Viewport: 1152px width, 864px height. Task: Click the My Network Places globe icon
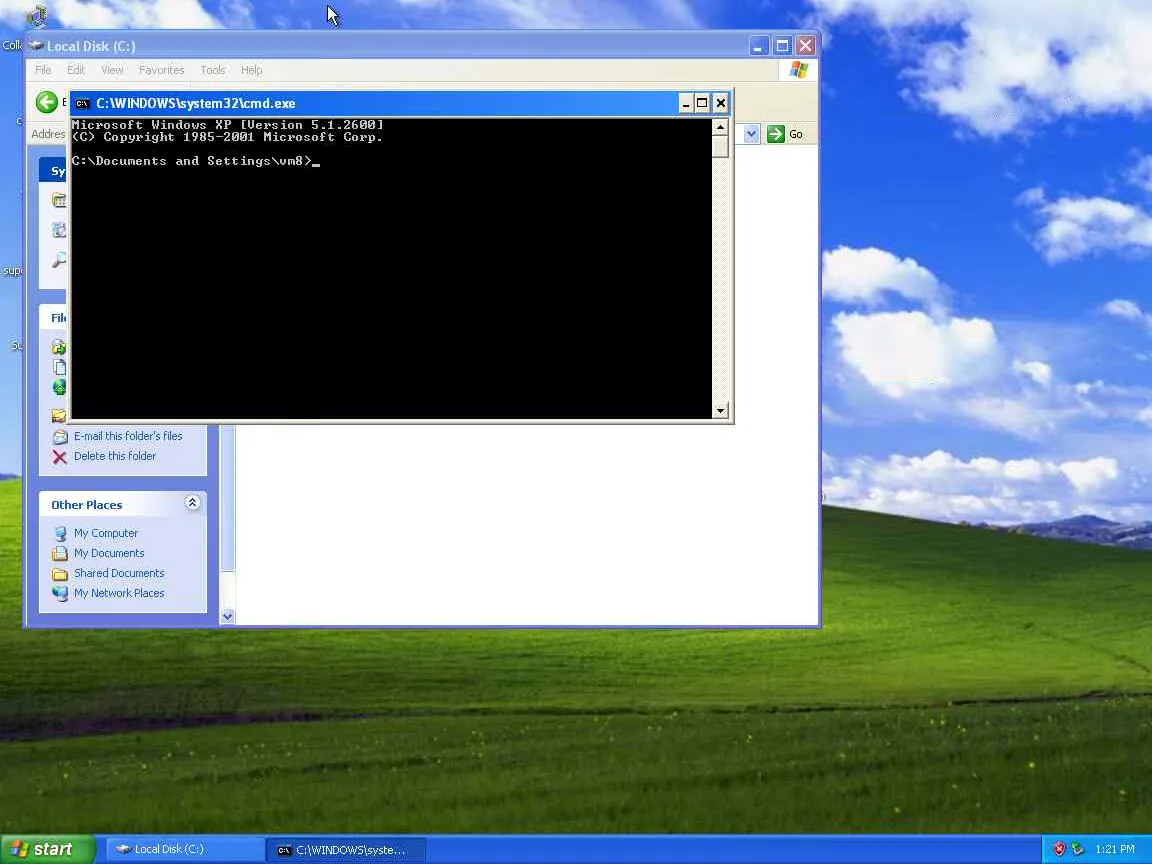click(60, 593)
